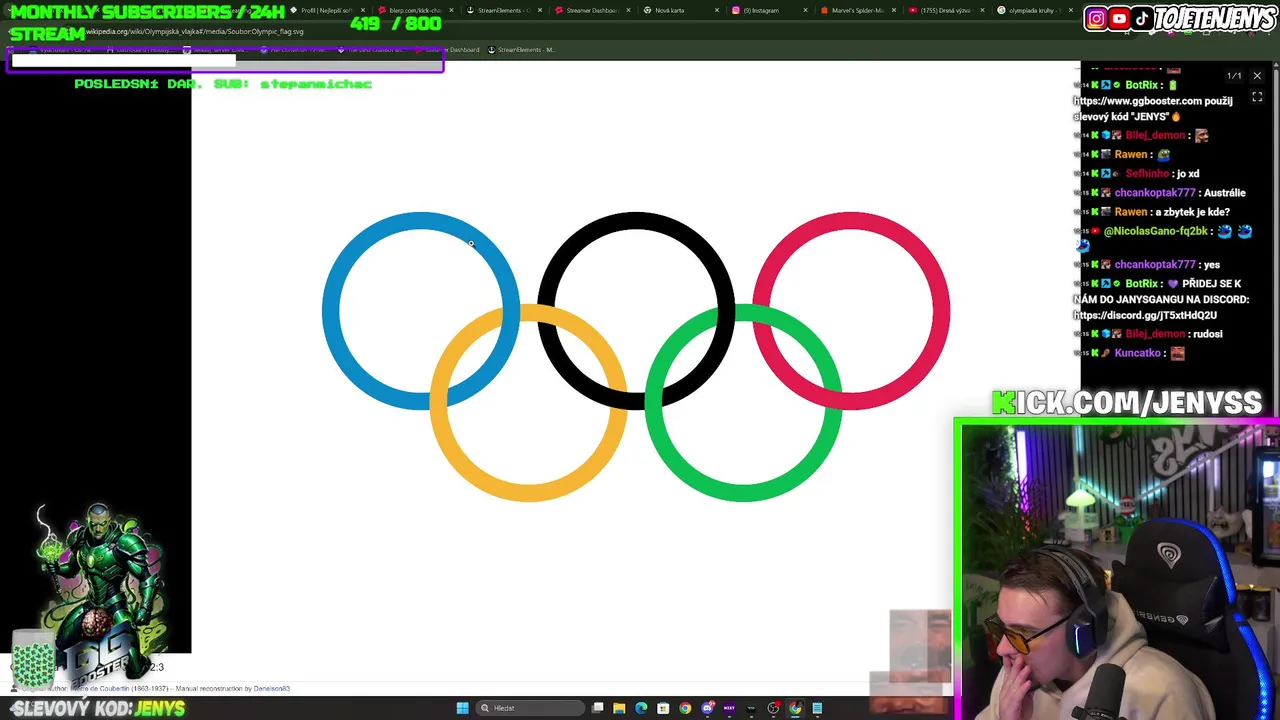
Task: Open Microsoft Edge from the taskbar
Action: (641, 708)
